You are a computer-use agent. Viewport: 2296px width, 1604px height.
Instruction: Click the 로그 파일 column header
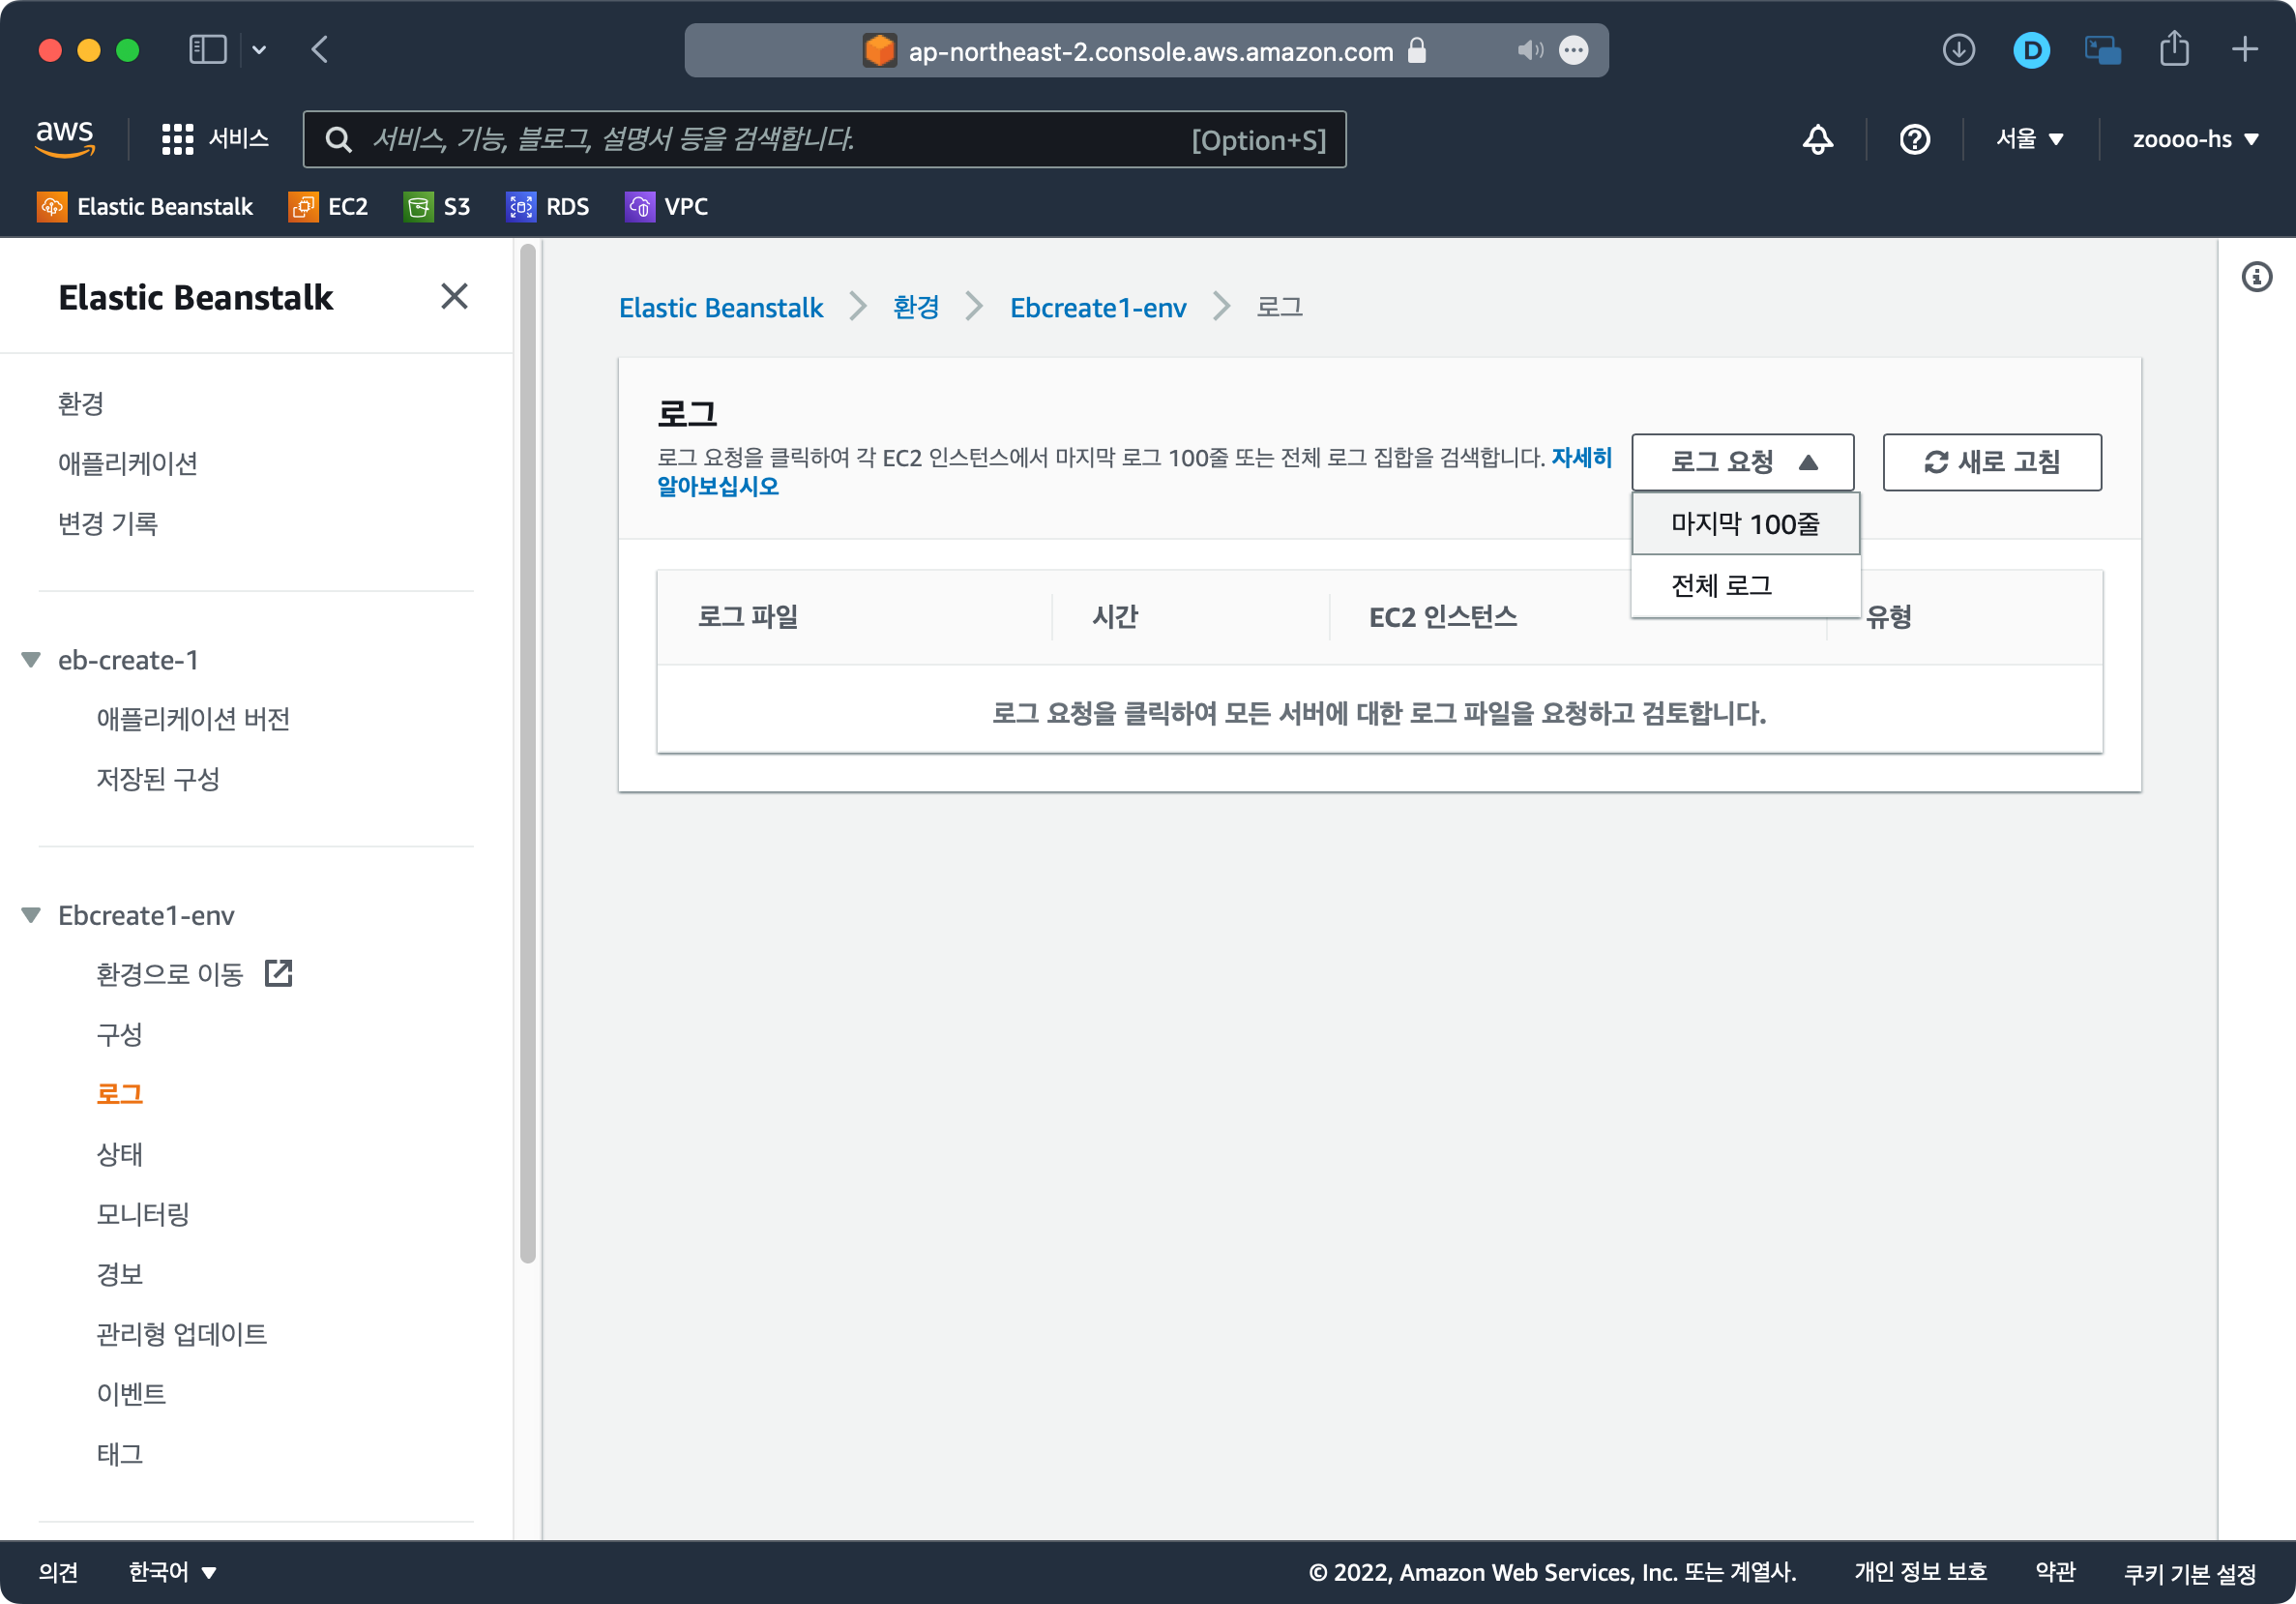pyautogui.click(x=748, y=617)
